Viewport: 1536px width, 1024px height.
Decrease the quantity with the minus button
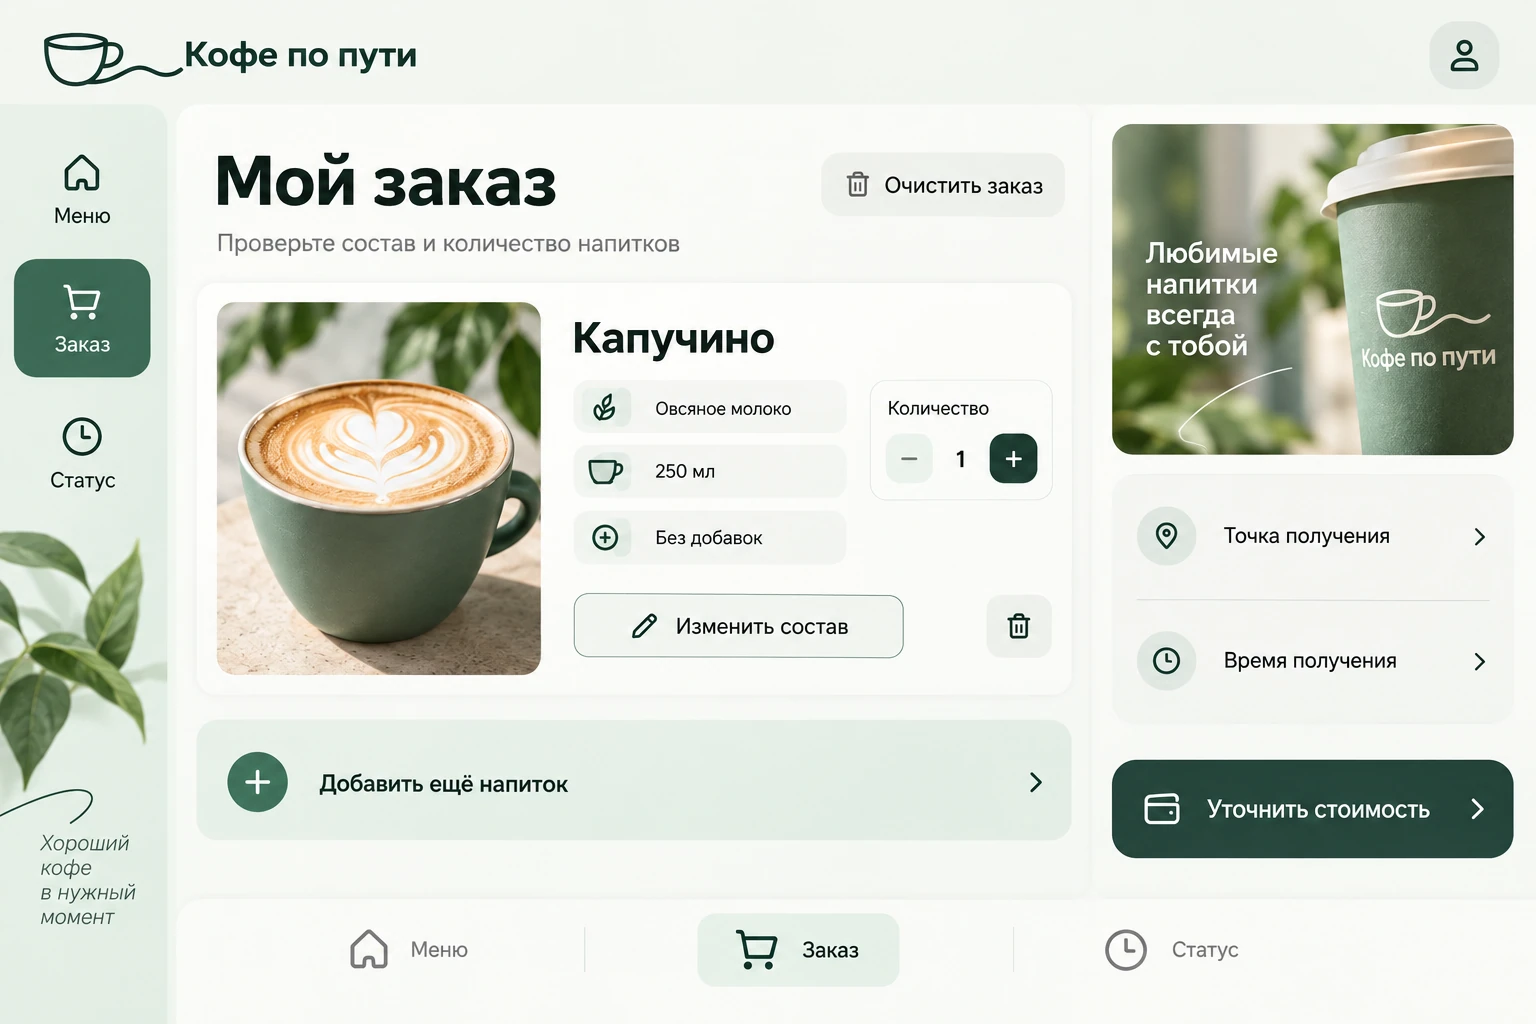(x=909, y=459)
